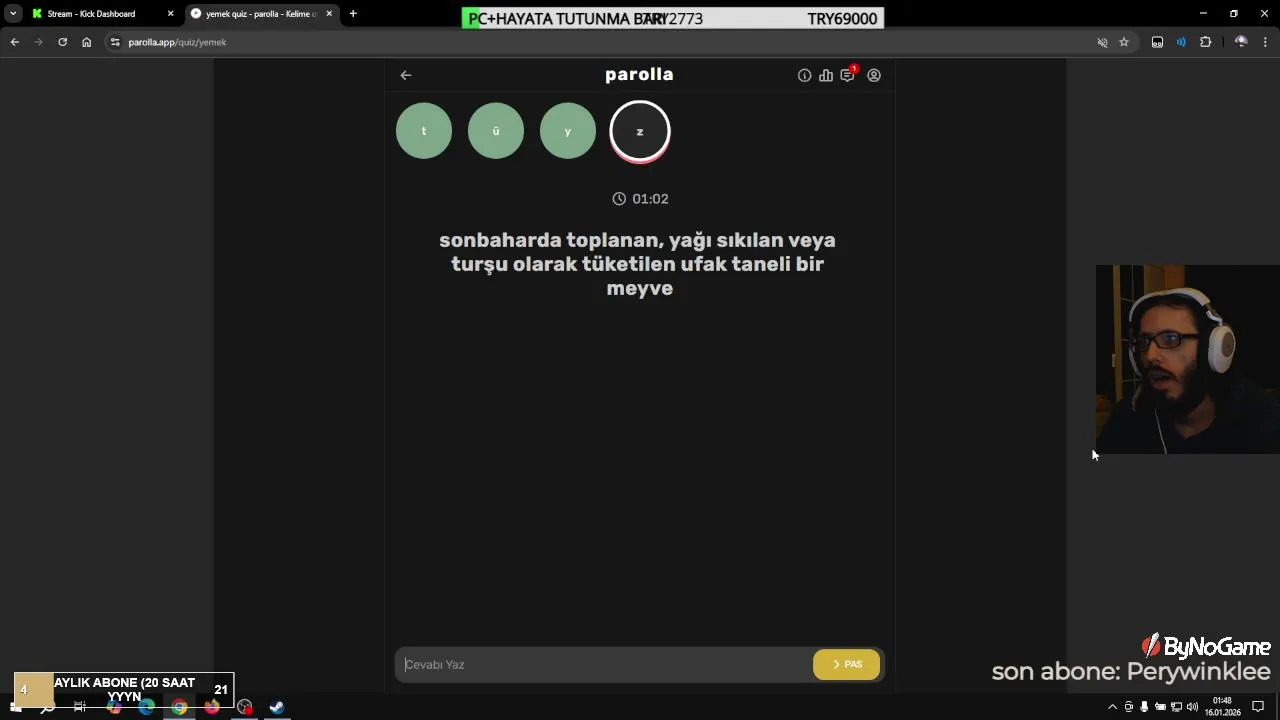The height and width of the screenshot is (720, 1280).
Task: Open the leaderboard bar chart icon
Action: pyautogui.click(x=826, y=75)
